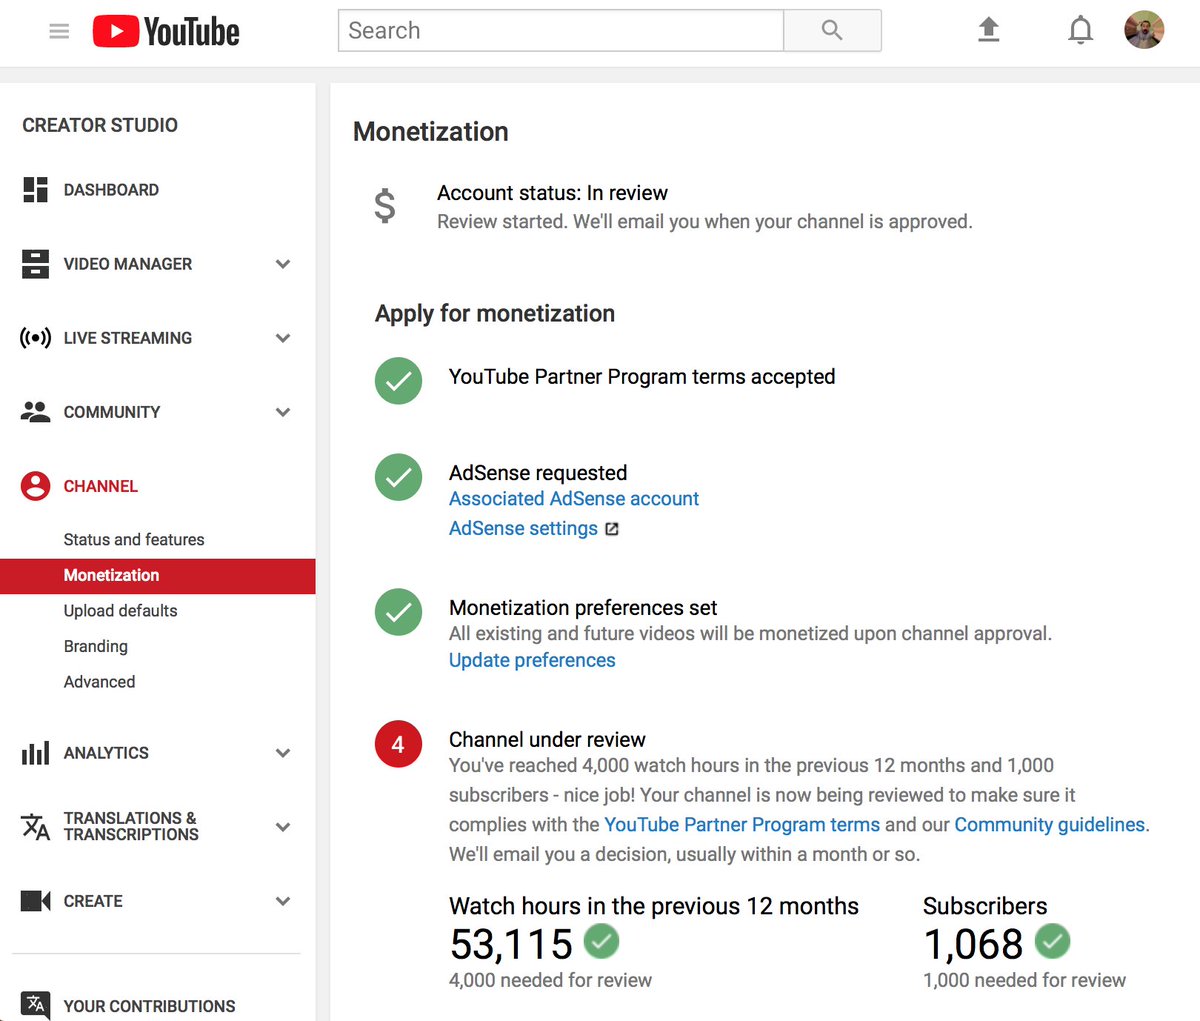Open the notifications bell

click(x=1080, y=30)
